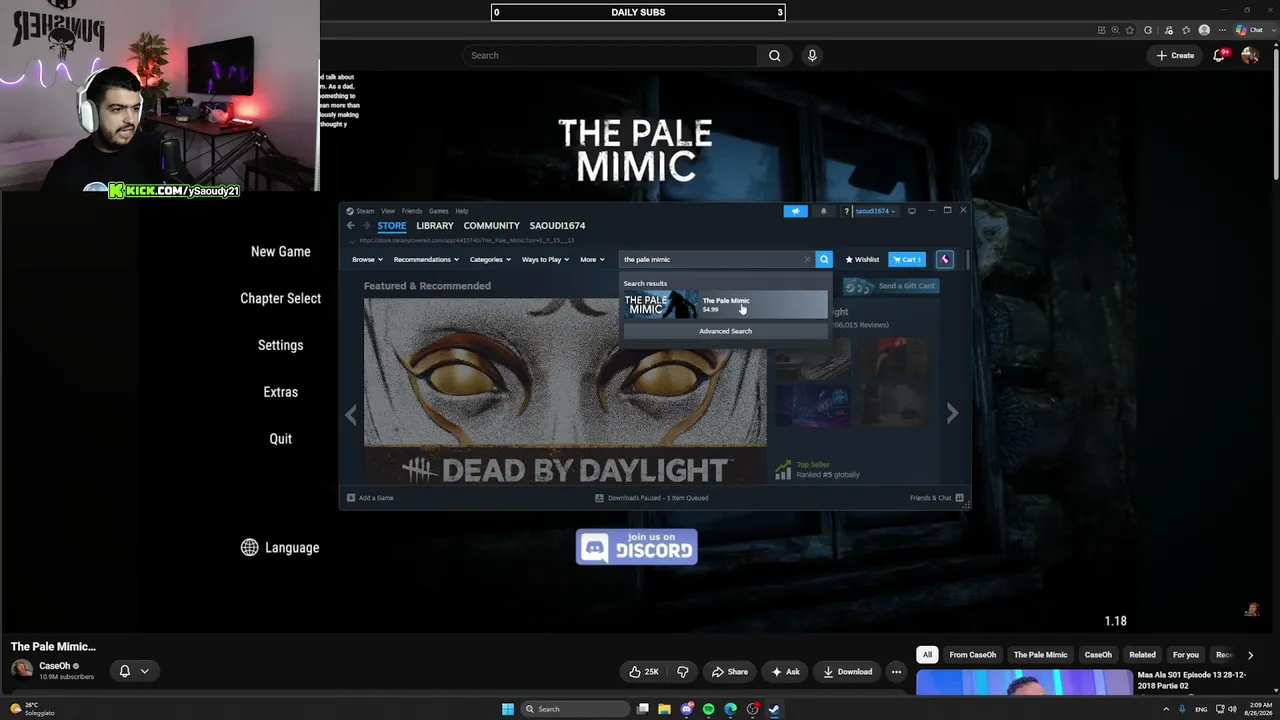
Task: Switch to Steam LIBRARY tab
Action: (x=435, y=226)
